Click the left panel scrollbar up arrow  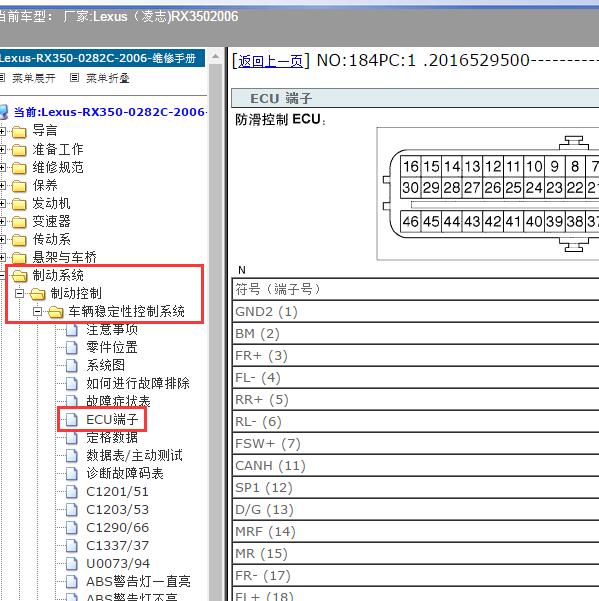[x=216, y=57]
